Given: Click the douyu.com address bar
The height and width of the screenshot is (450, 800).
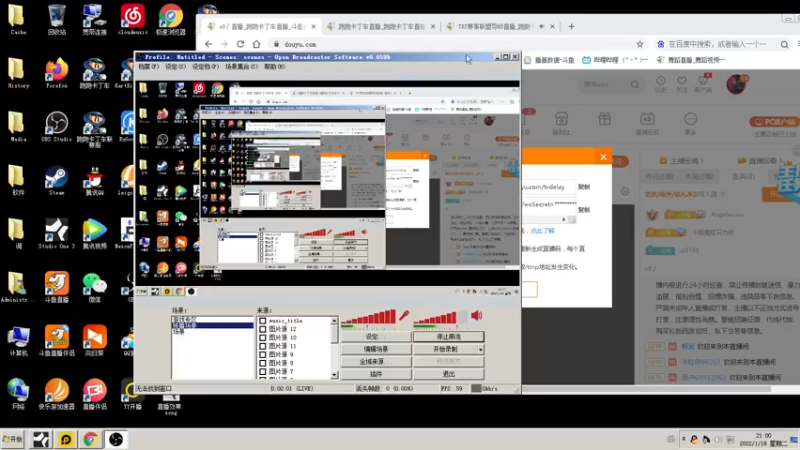Looking at the screenshot, I should coord(454,44).
